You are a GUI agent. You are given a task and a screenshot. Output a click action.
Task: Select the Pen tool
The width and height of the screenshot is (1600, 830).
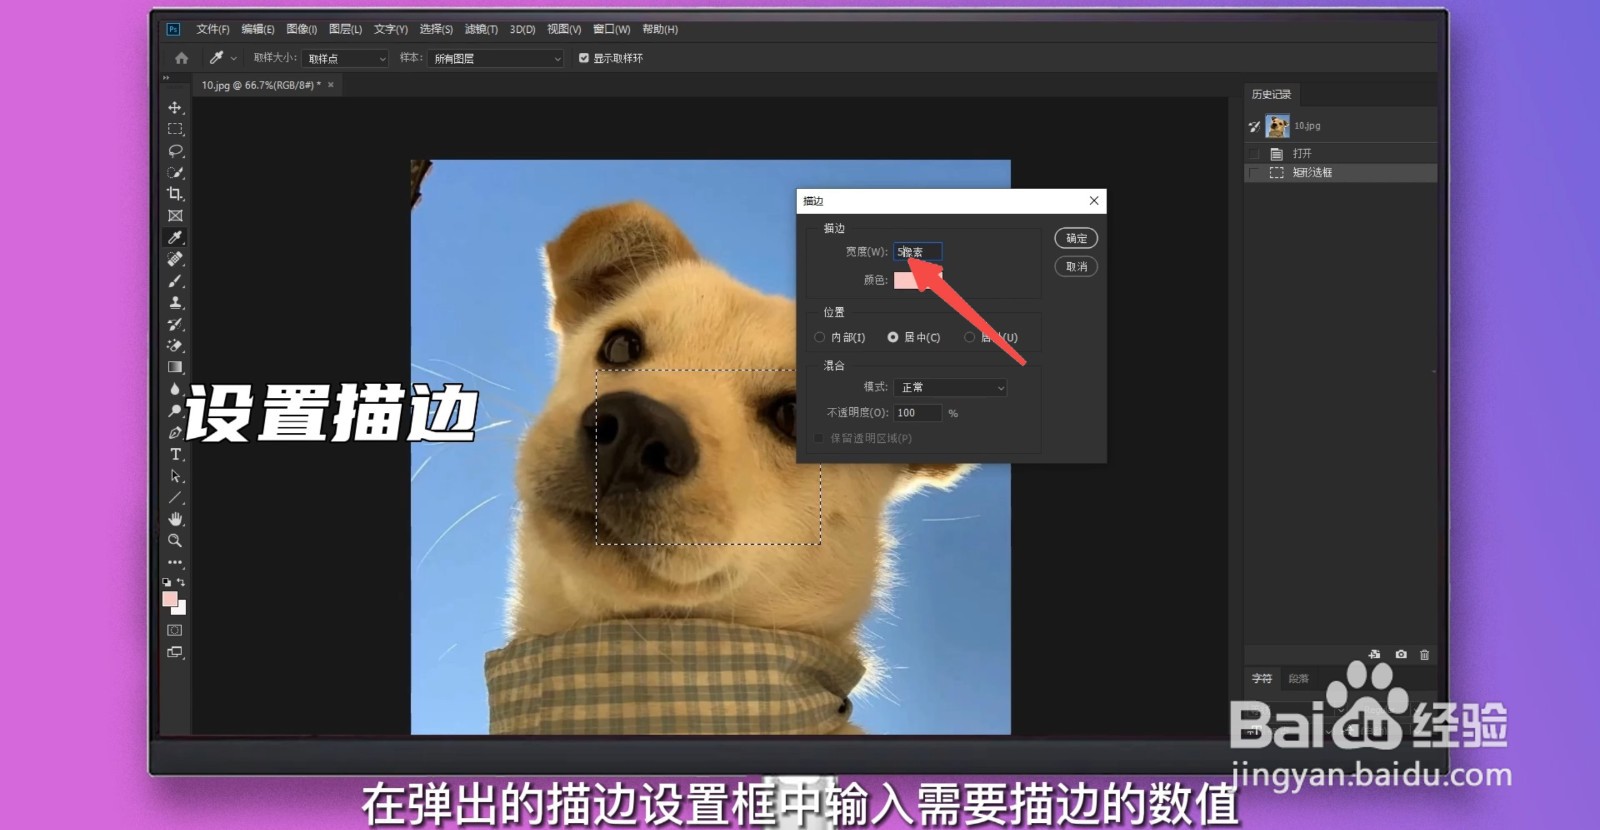pos(175,433)
